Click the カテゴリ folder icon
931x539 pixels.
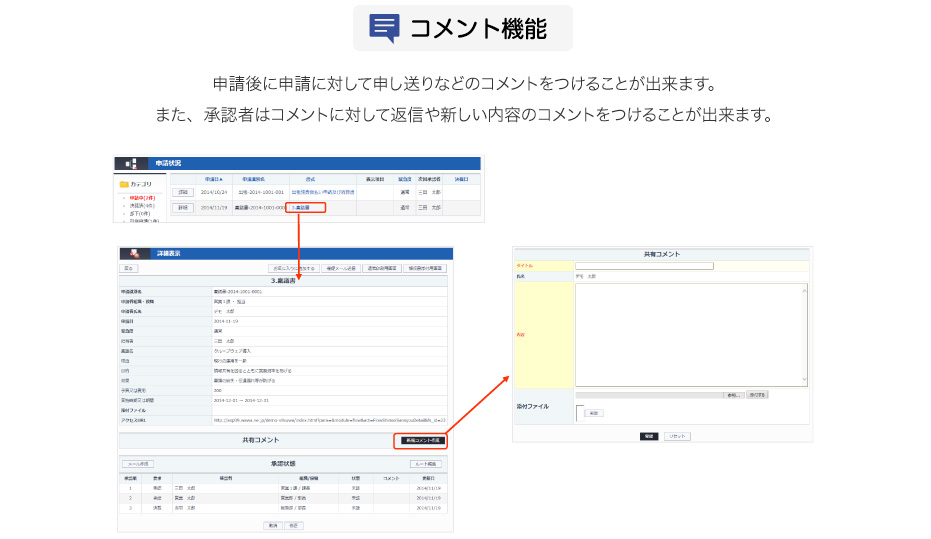point(123,184)
